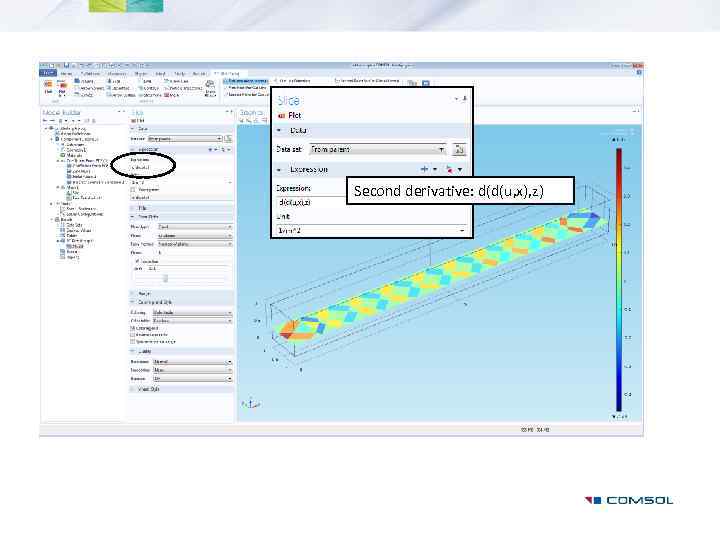Open 'From parent' dropdown in the enlarged callout
This screenshot has width=720, height=540.
point(378,149)
